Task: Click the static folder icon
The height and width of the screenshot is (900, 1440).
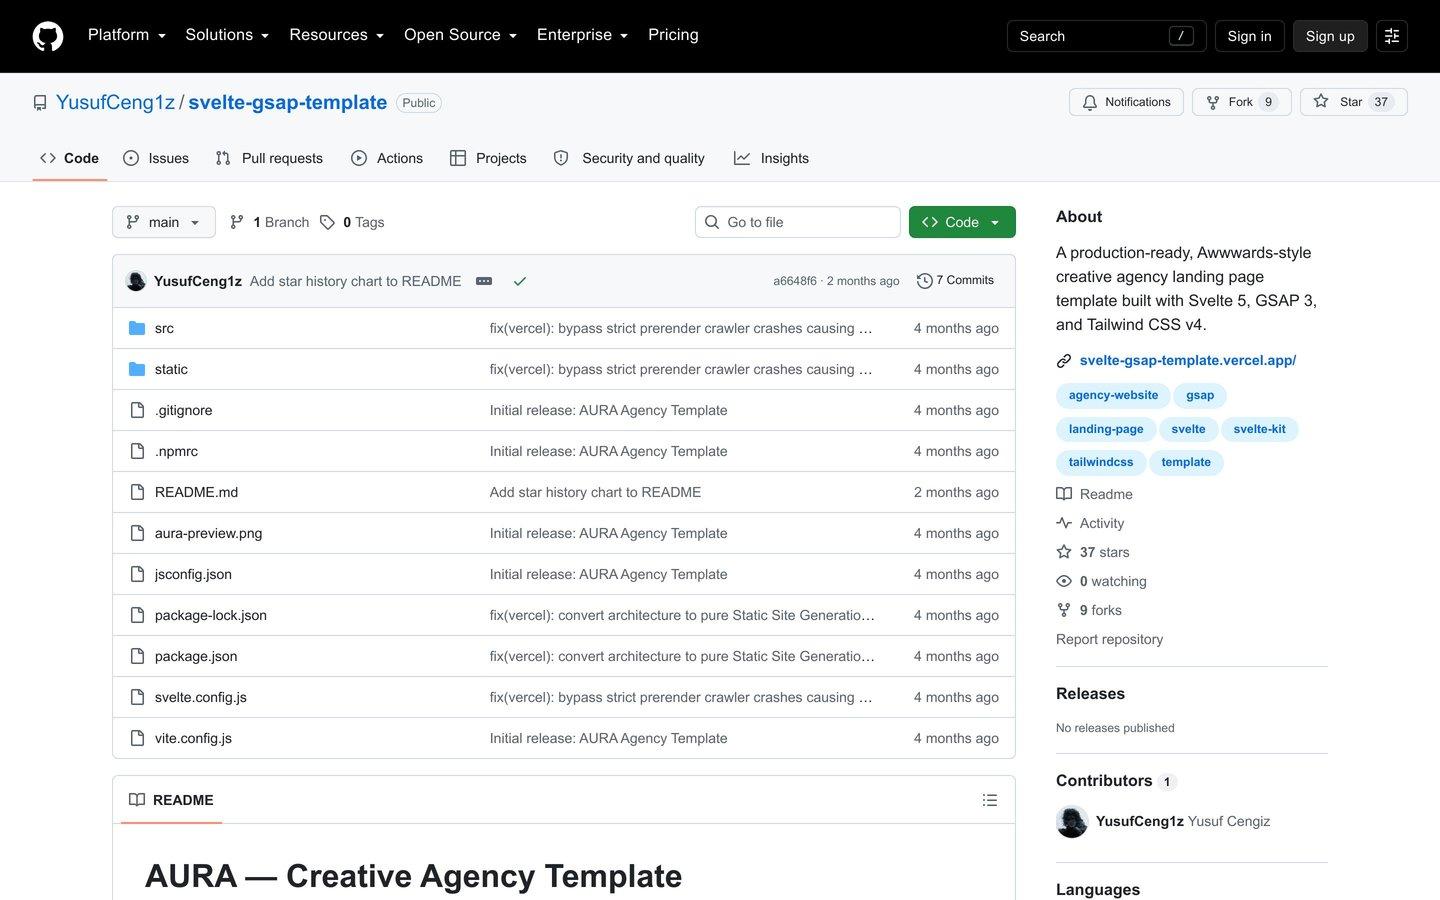Action: pos(137,369)
